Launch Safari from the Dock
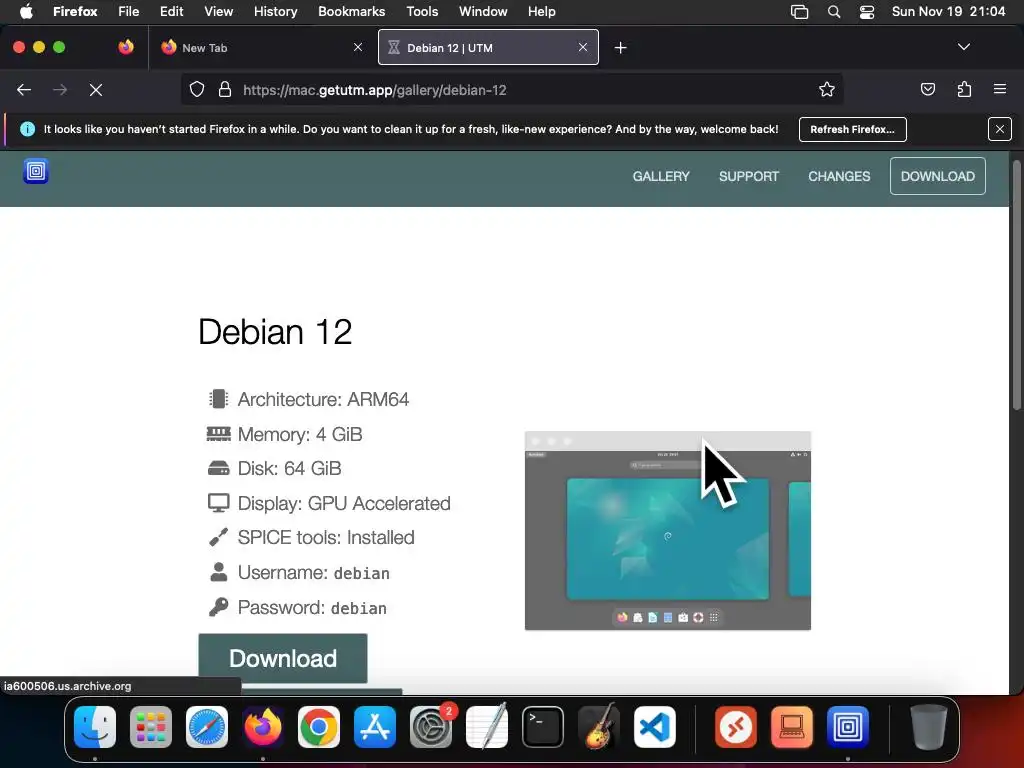Viewport: 1024px width, 768px height. (x=207, y=727)
